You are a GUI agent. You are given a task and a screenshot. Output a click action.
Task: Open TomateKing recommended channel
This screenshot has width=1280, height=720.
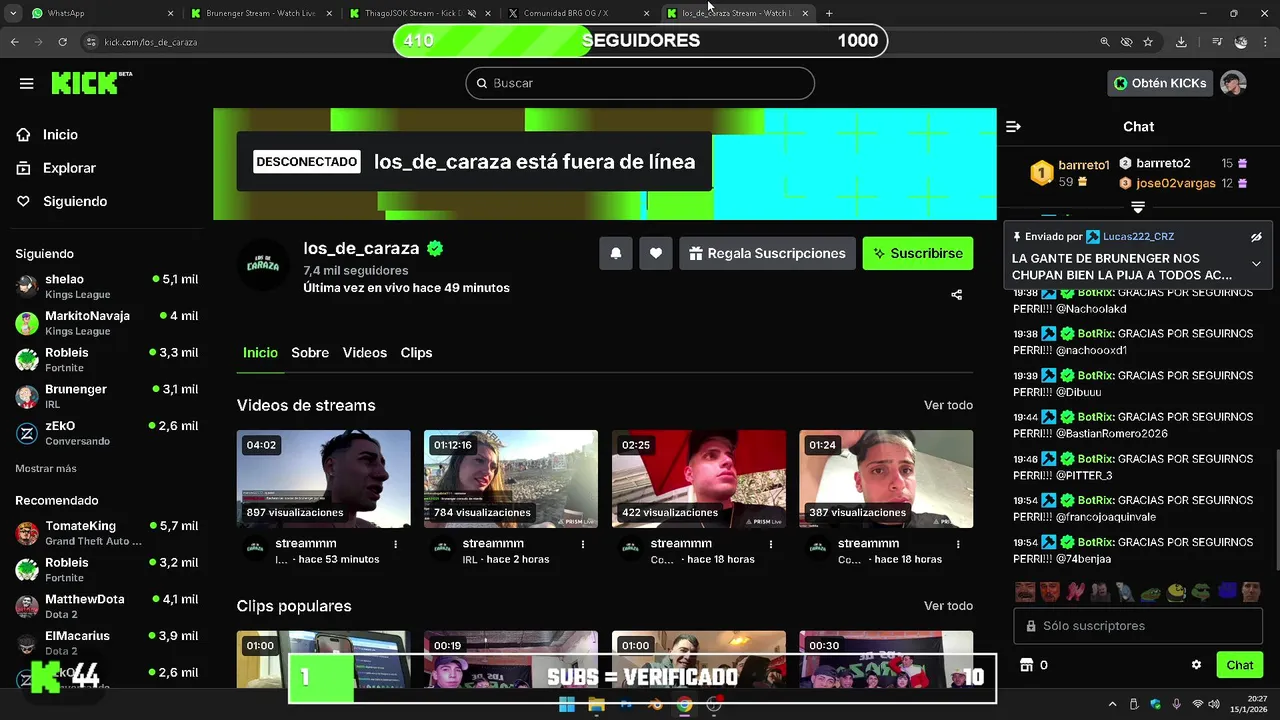[107, 533]
